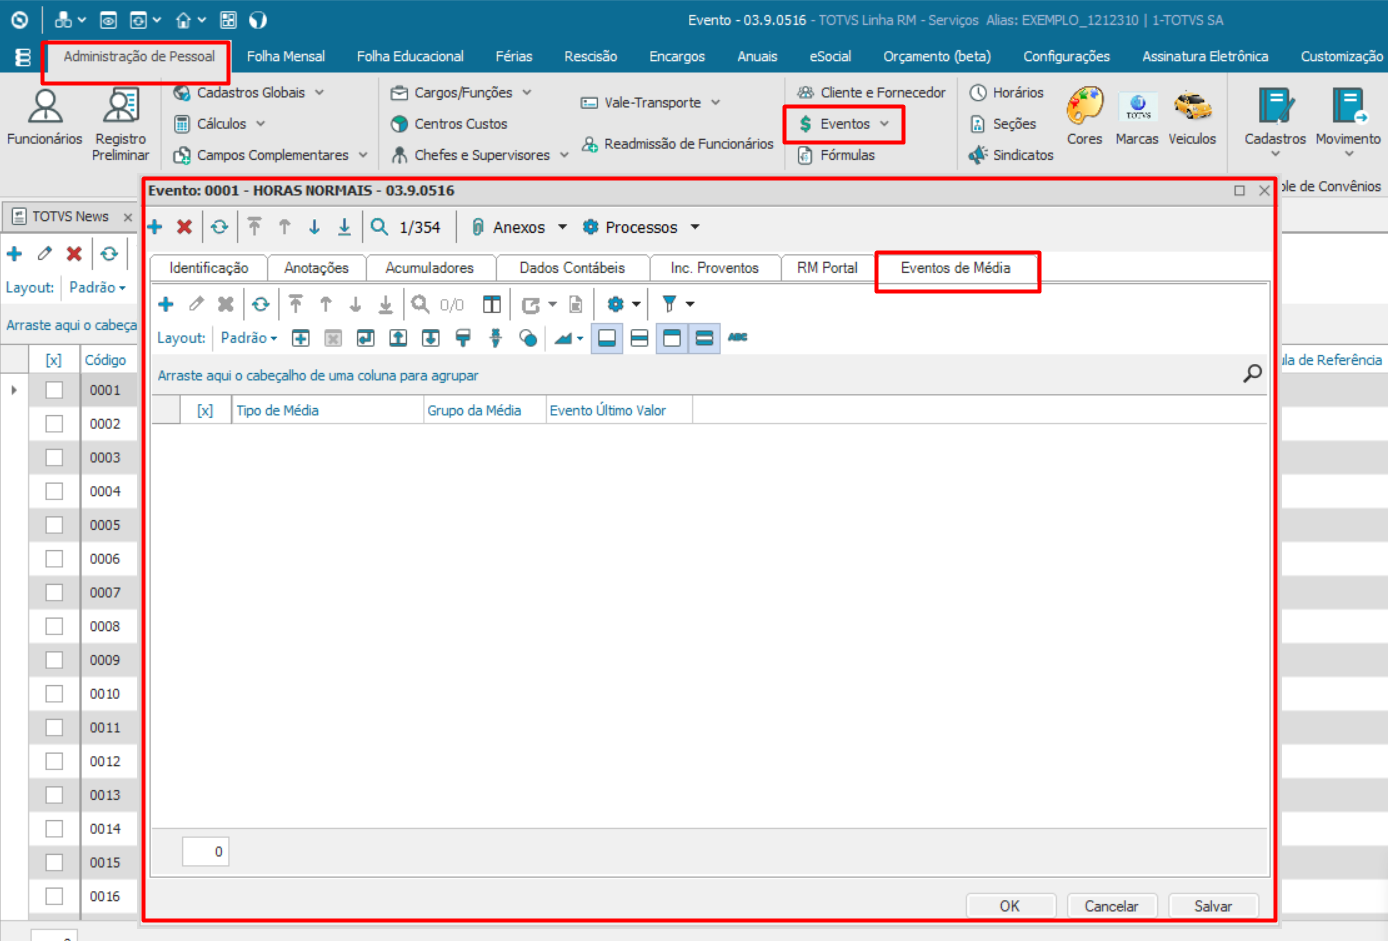Open Readmissão de Funcionários
The width and height of the screenshot is (1388, 941).
pos(678,144)
